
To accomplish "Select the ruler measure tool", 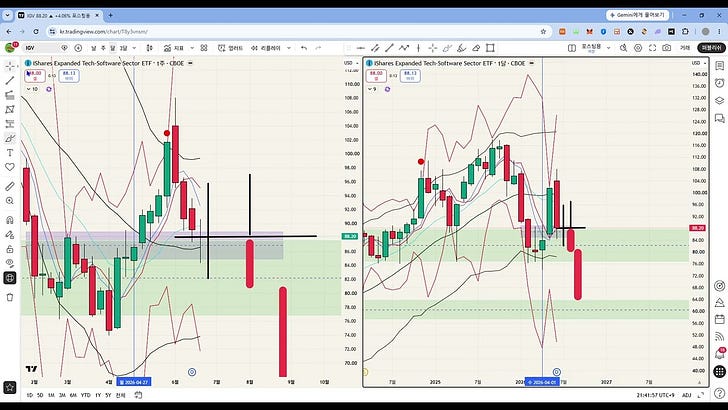I will (x=10, y=186).
